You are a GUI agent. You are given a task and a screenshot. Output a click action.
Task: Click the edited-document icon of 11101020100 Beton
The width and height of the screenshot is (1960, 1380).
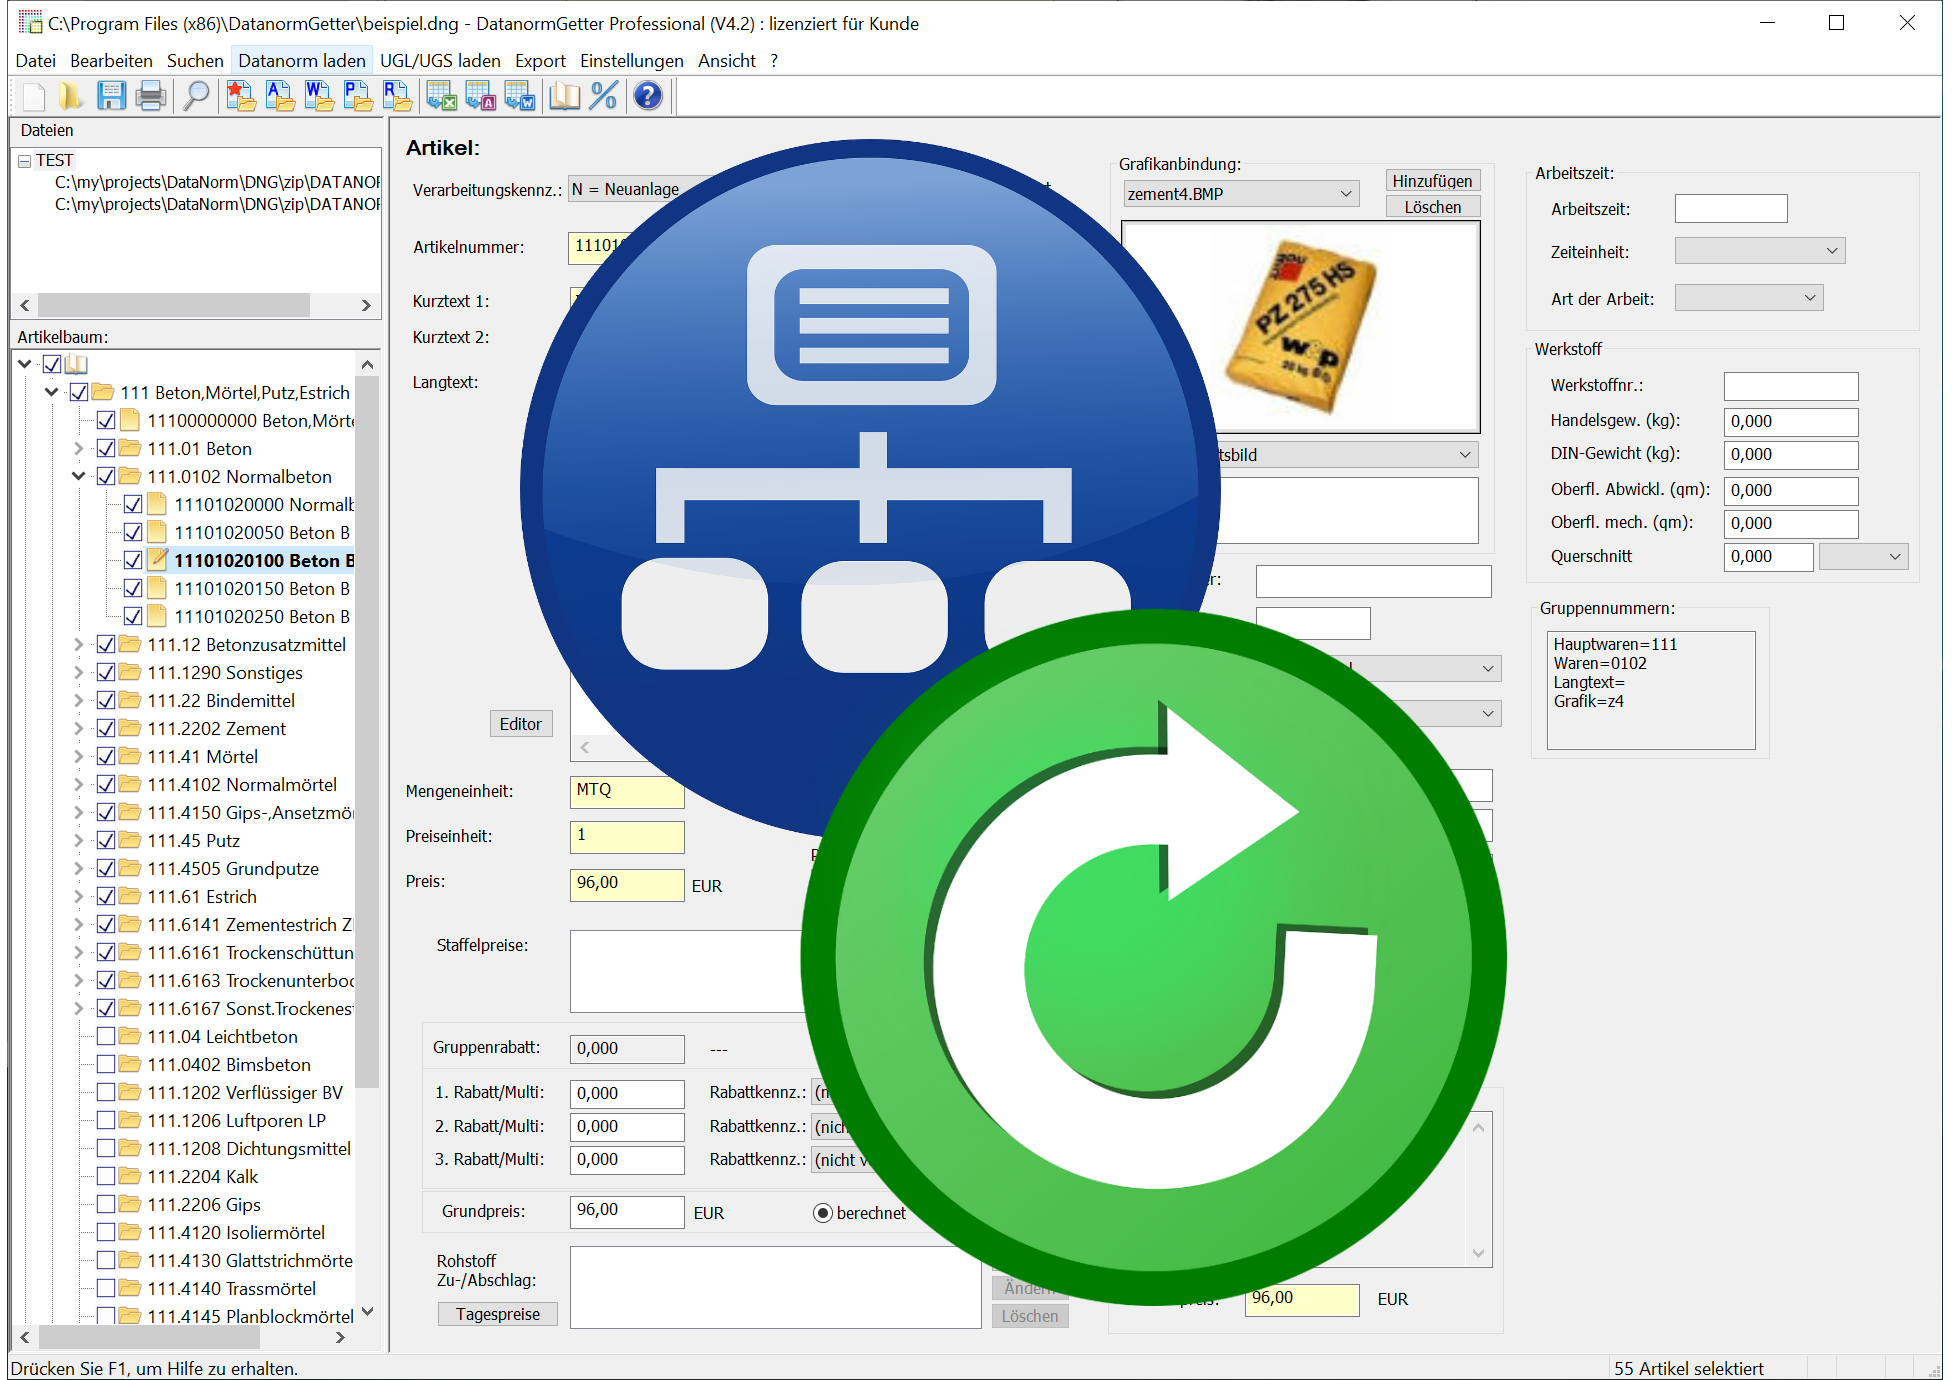pos(157,560)
